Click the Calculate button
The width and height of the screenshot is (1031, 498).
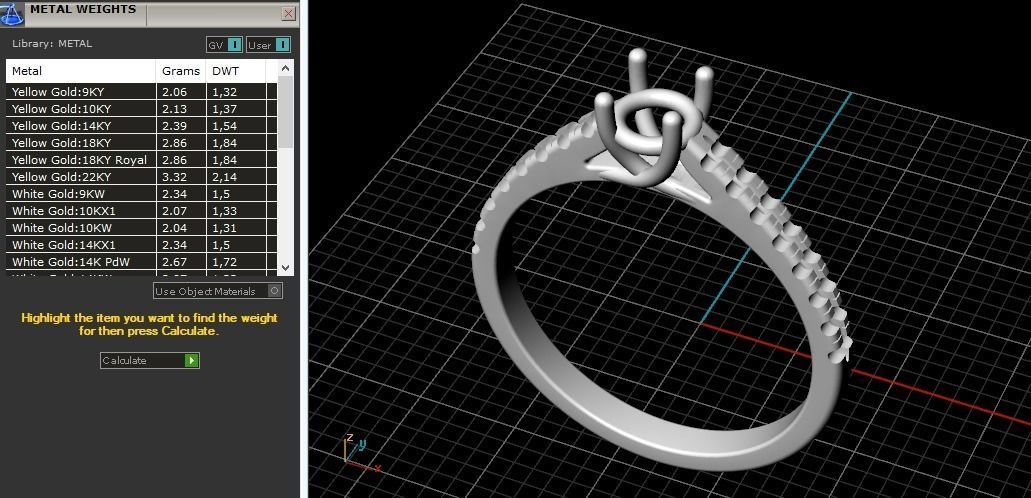click(149, 361)
